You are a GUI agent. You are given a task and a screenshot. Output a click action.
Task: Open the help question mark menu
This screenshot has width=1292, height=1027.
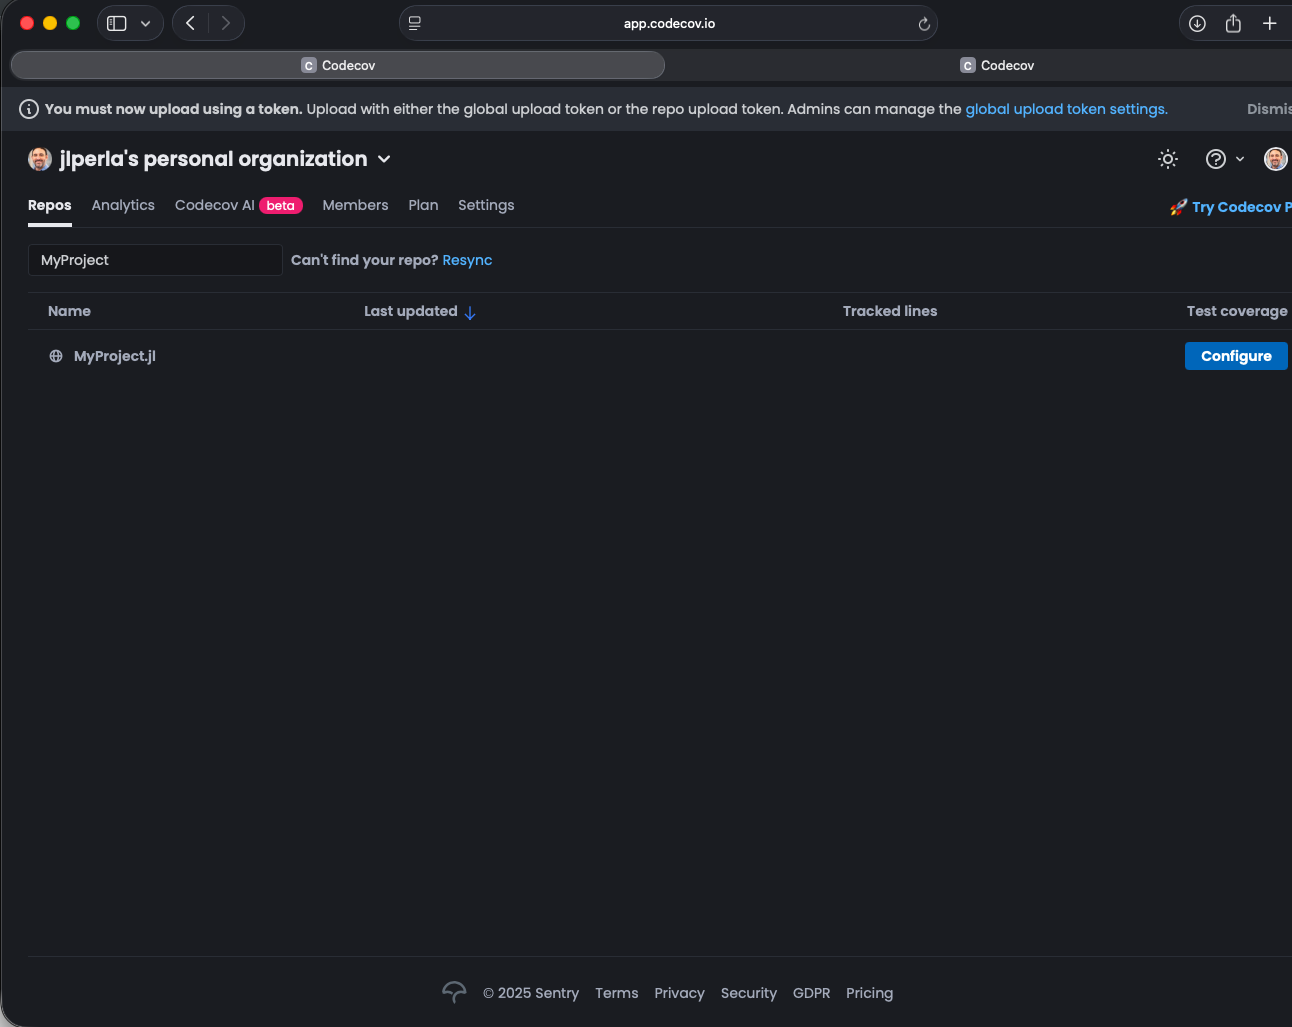tap(1216, 159)
